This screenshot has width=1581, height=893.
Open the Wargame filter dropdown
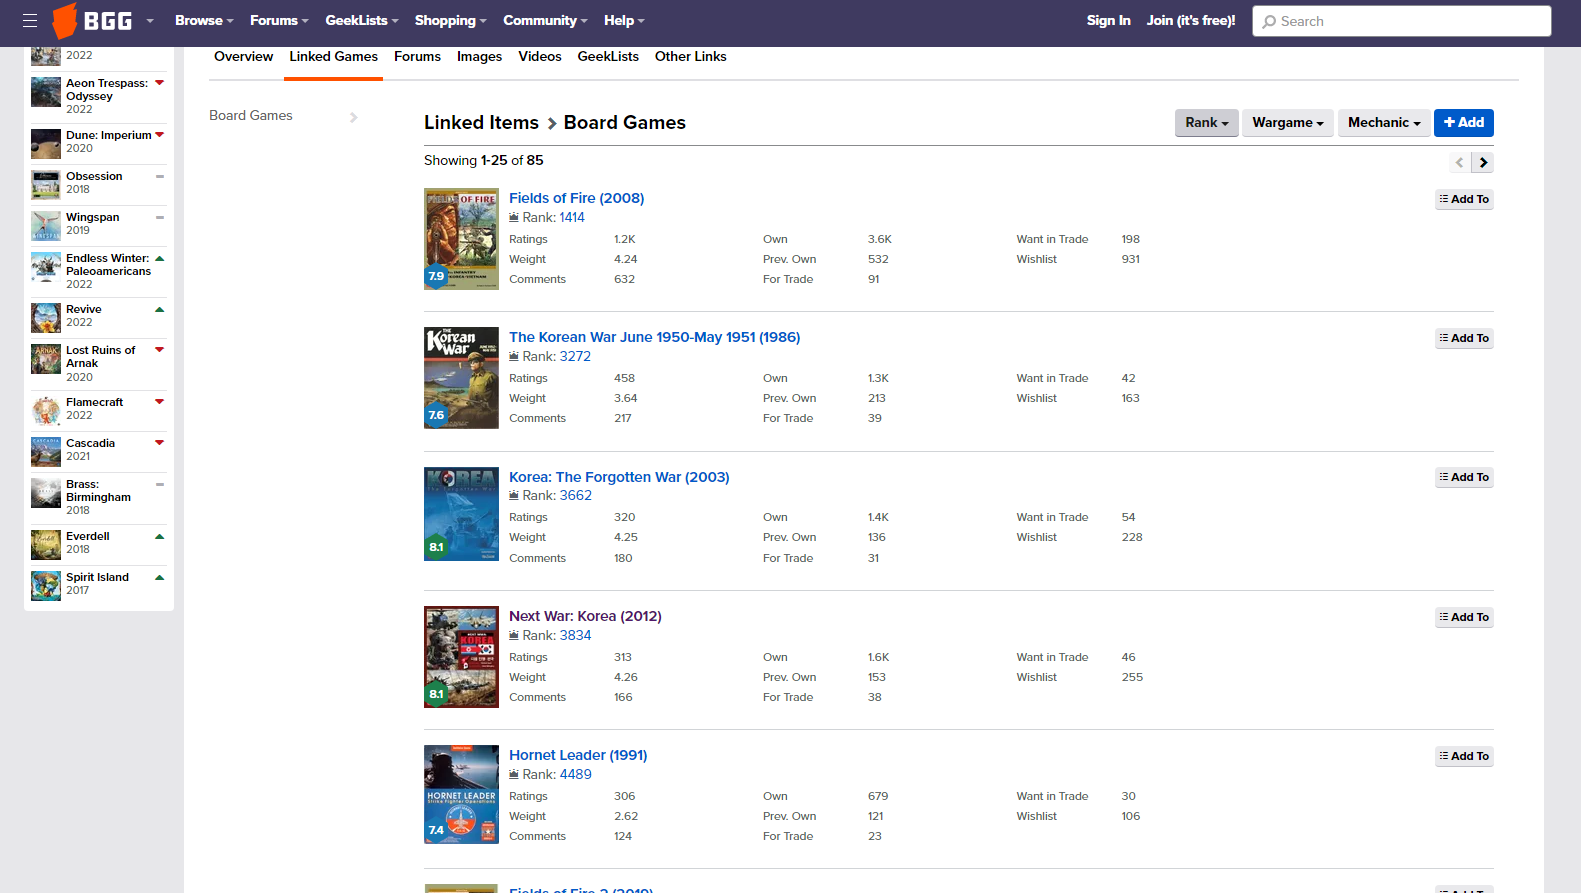click(x=1287, y=123)
